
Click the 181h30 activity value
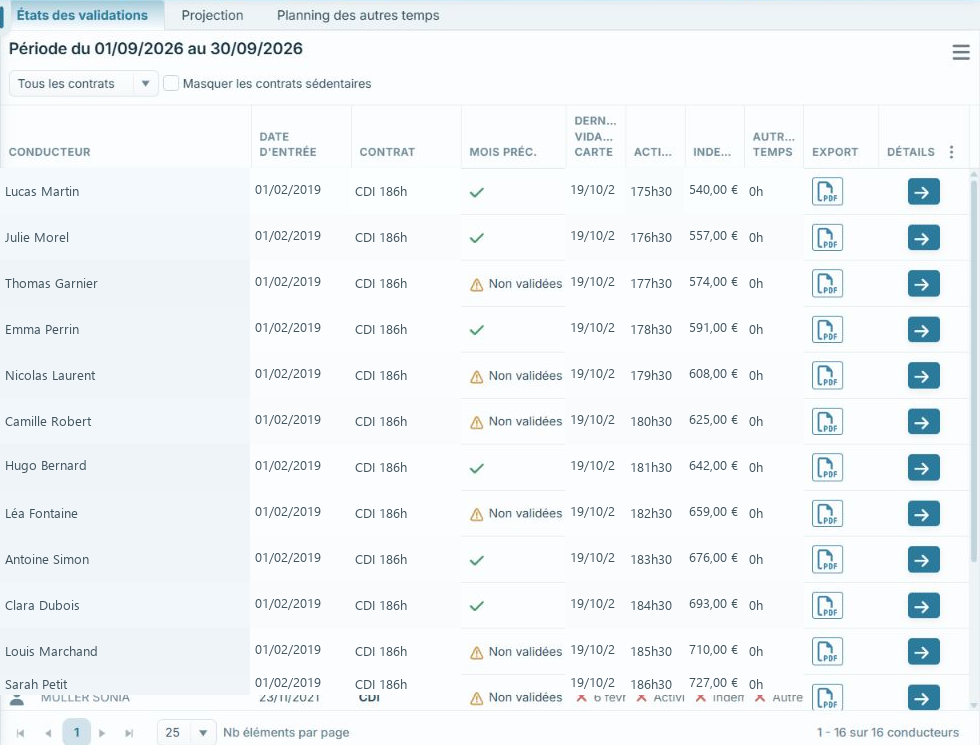coord(651,468)
